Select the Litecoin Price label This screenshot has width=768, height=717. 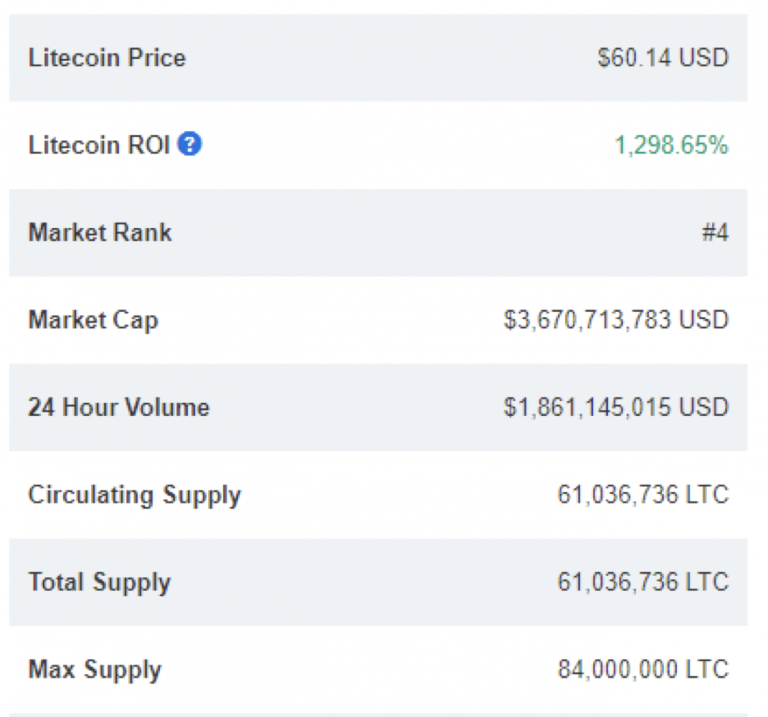click(x=107, y=58)
